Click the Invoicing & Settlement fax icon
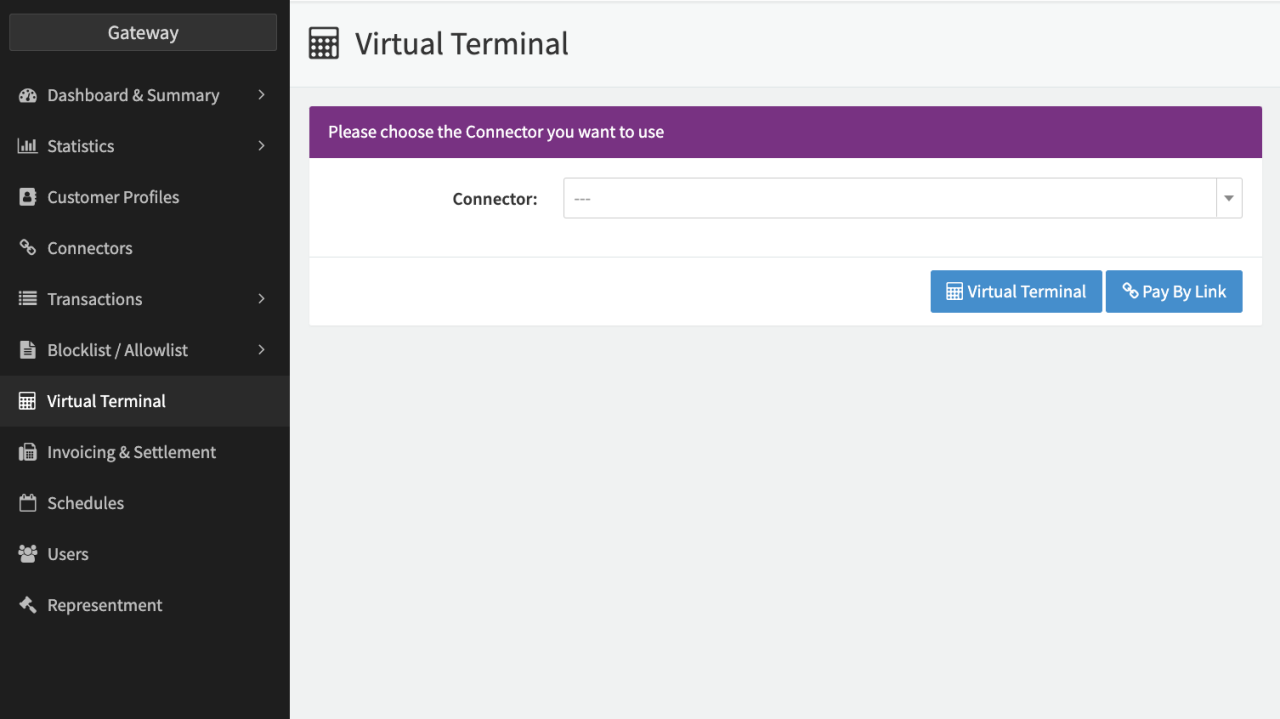Screen dimensions: 1280x719 click(28, 452)
